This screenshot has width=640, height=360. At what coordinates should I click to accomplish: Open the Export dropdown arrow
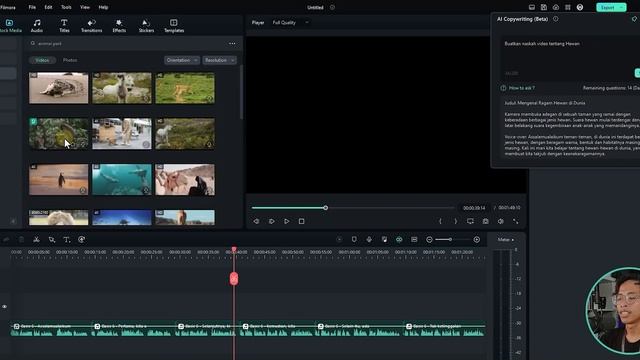pos(622,7)
